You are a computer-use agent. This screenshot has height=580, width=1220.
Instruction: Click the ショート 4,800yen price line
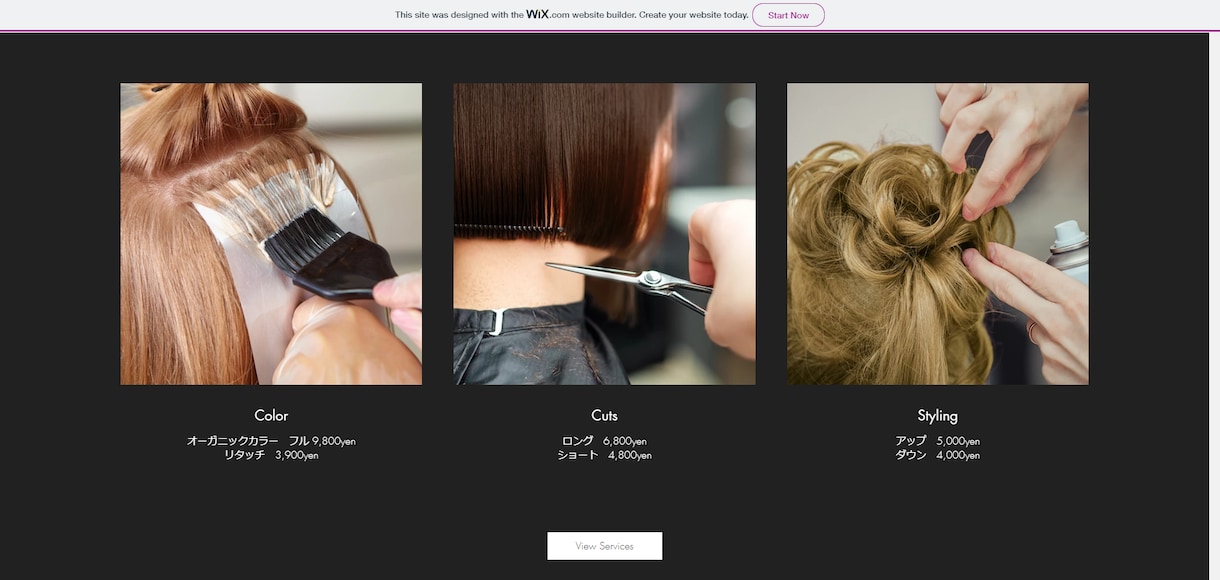(604, 455)
